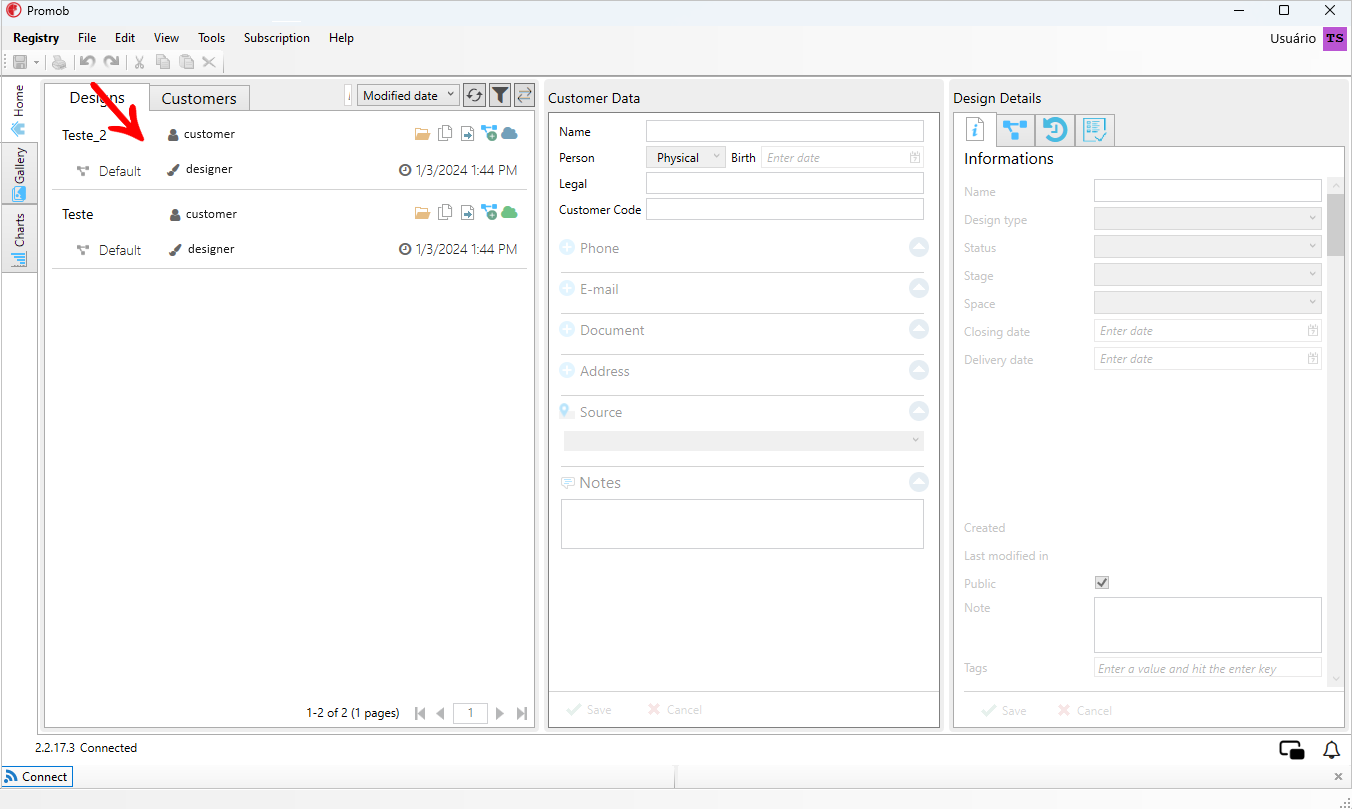Click add version icon for Teste_2

pos(489,133)
